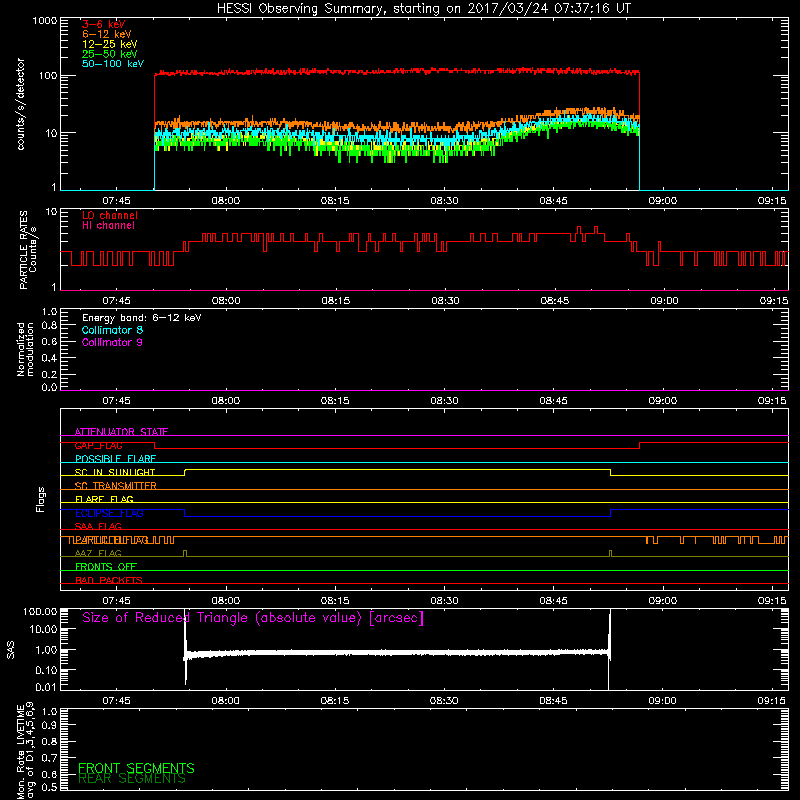Select the BAD_PACKETS flag label
This screenshot has height=800, width=800.
pyautogui.click(x=109, y=580)
